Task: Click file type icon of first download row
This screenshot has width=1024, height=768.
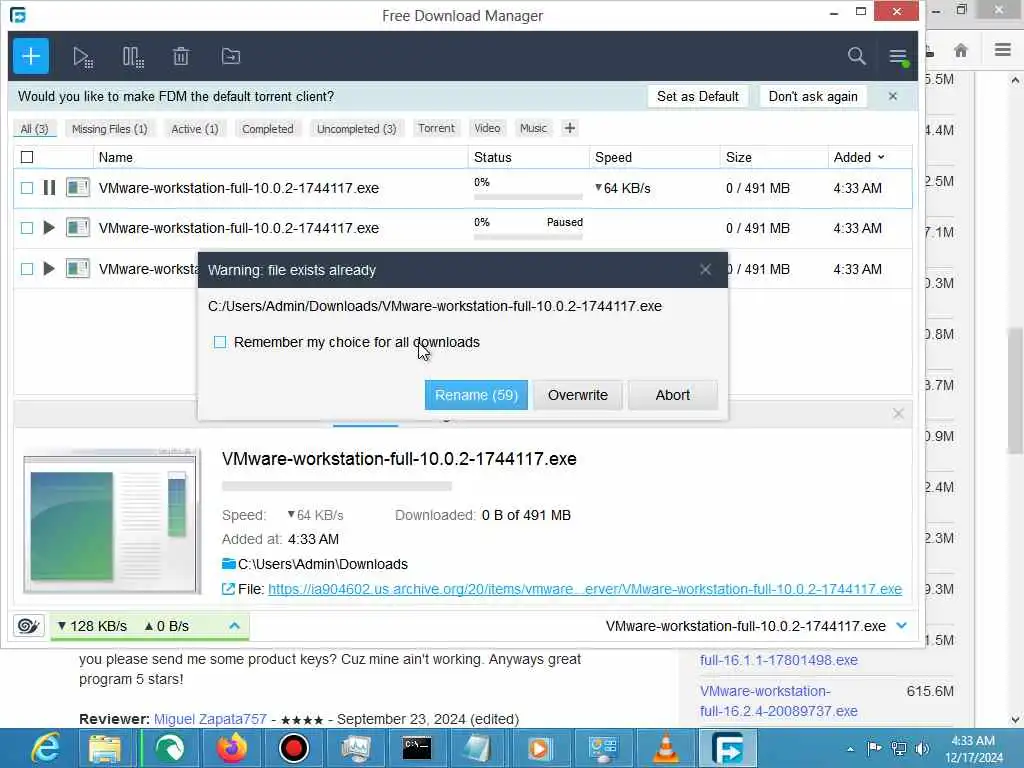Action: pyautogui.click(x=78, y=188)
